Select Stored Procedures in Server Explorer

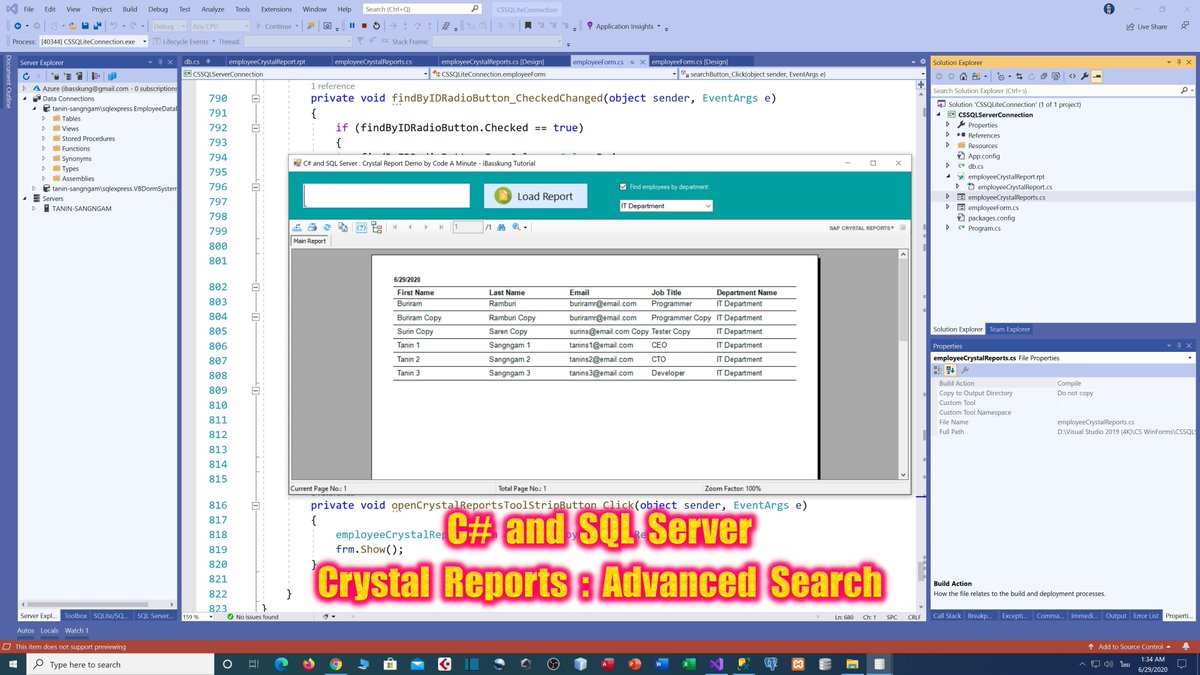click(x=88, y=138)
